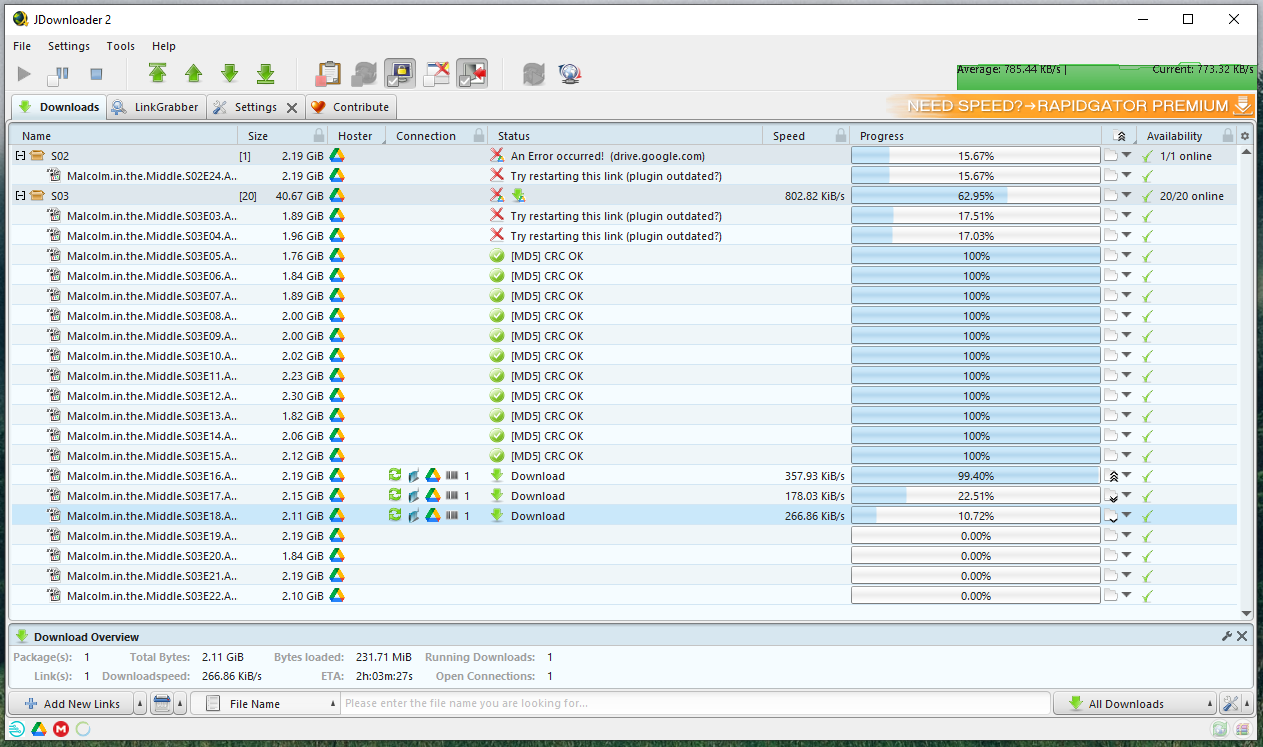The image size is (1263, 747).
Task: Open the Add New Links dropdown arrow
Action: [140, 704]
